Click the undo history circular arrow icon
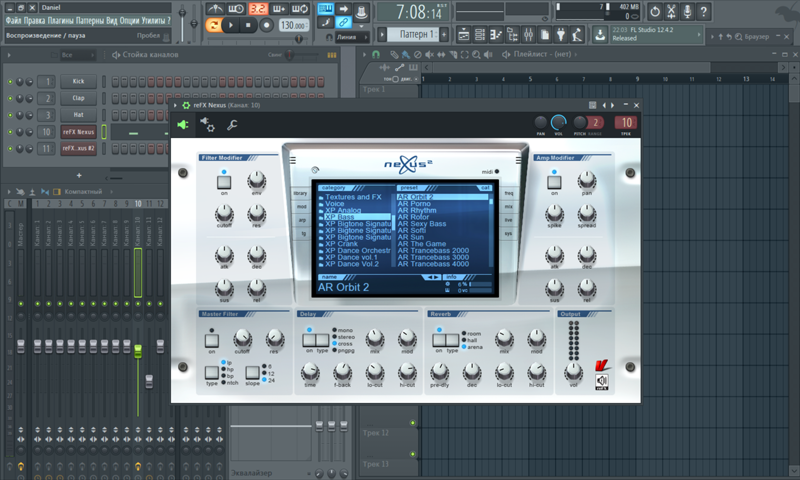 655,11
